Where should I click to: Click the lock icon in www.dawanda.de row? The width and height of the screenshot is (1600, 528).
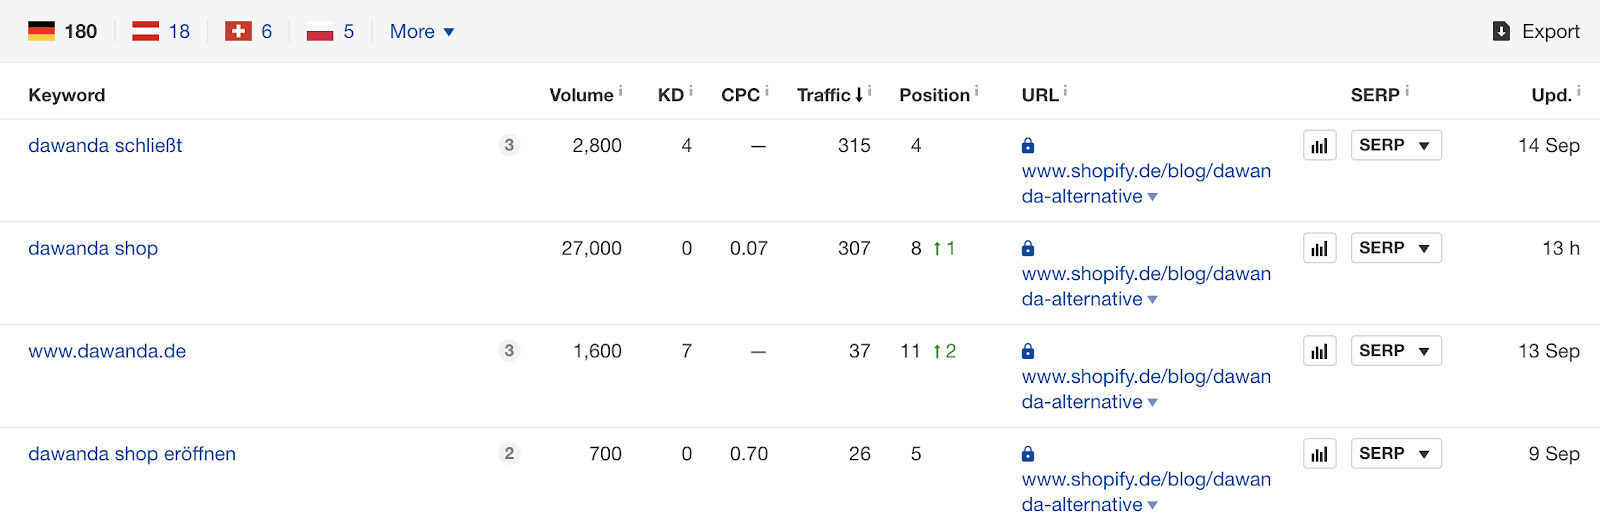[1028, 352]
